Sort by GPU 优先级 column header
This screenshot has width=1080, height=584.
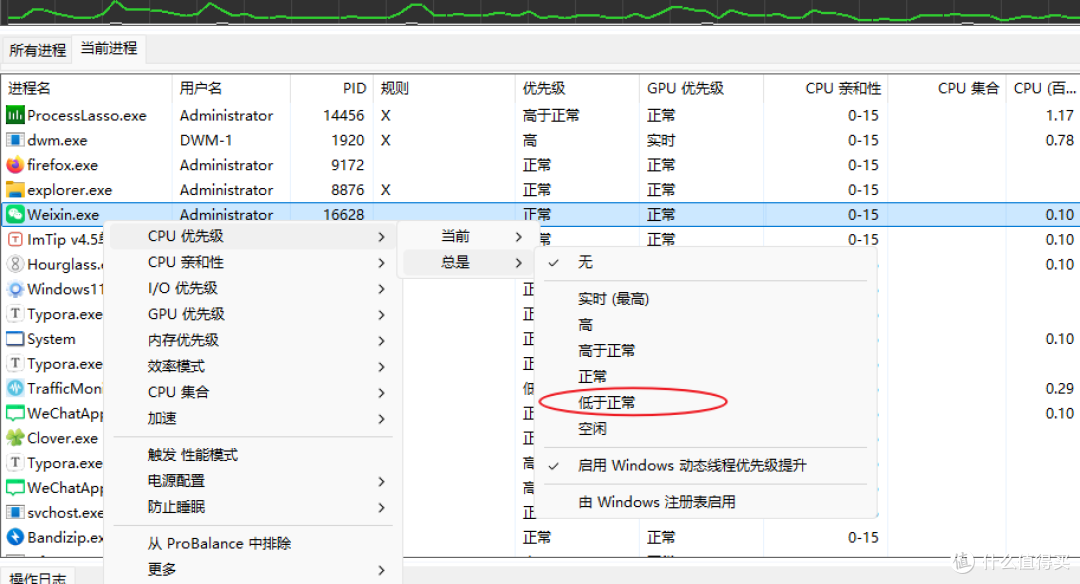[701, 88]
